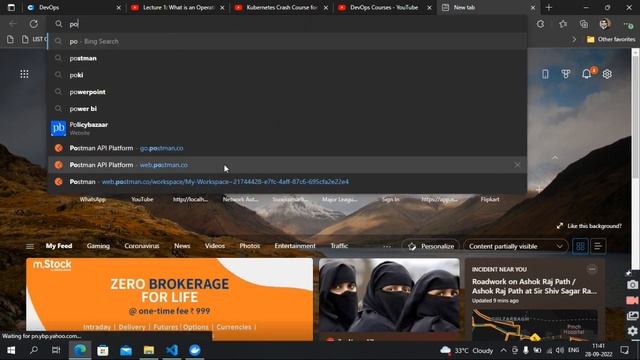This screenshot has height=360, width=640.
Task: Select 'po - Bing Search' suggestion
Action: tap(288, 41)
